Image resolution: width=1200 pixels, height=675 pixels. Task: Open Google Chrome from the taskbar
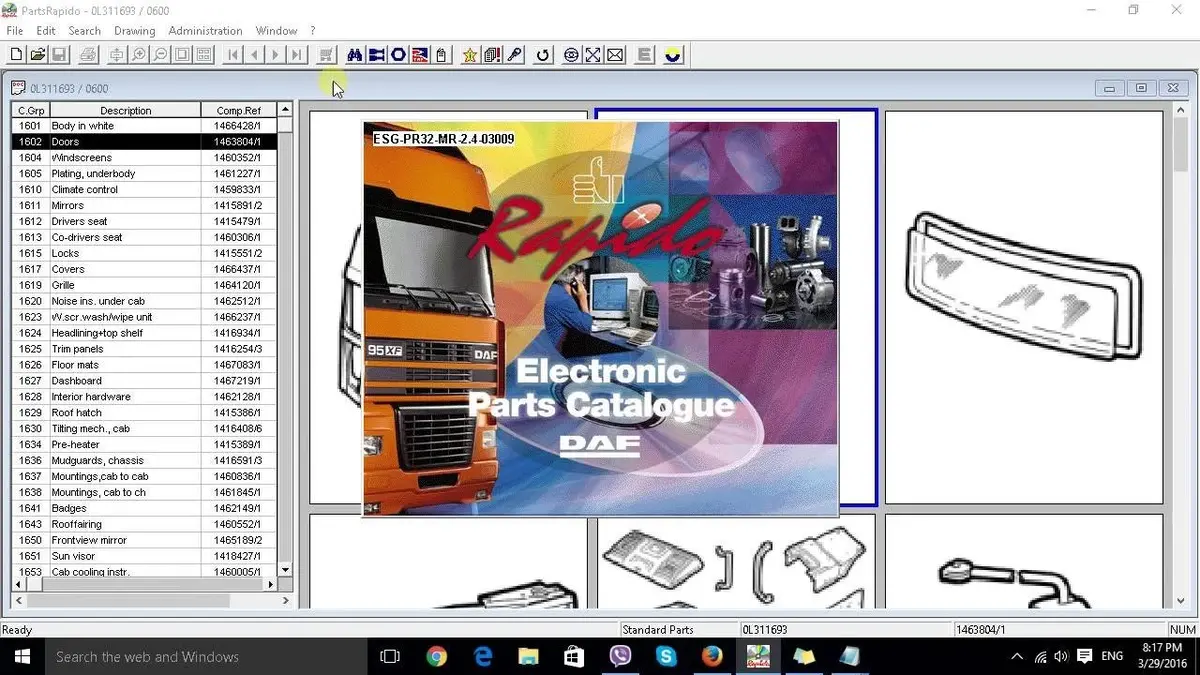437,657
